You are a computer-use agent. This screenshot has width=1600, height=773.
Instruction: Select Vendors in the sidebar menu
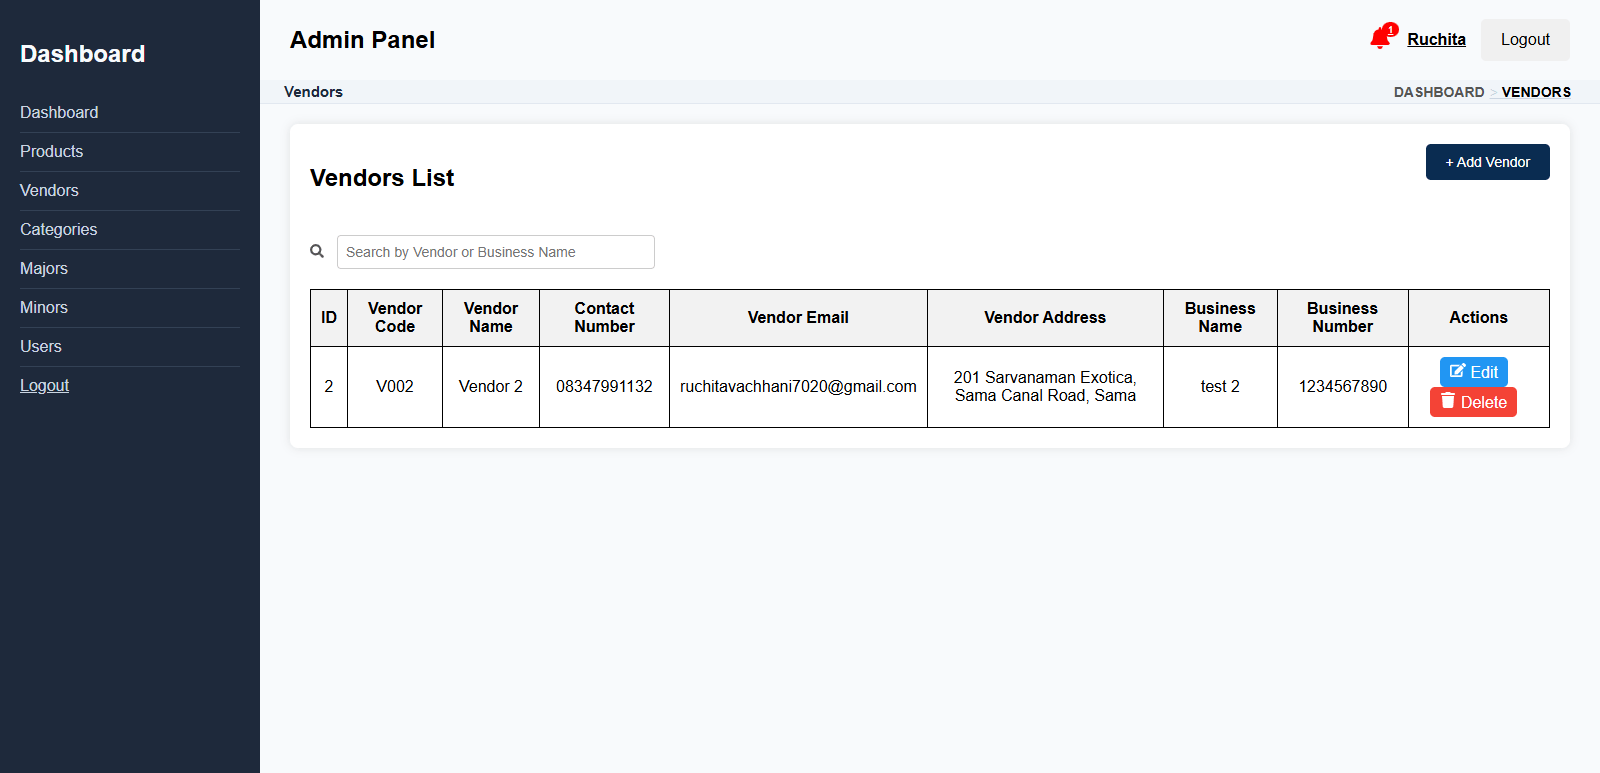pyautogui.click(x=49, y=190)
